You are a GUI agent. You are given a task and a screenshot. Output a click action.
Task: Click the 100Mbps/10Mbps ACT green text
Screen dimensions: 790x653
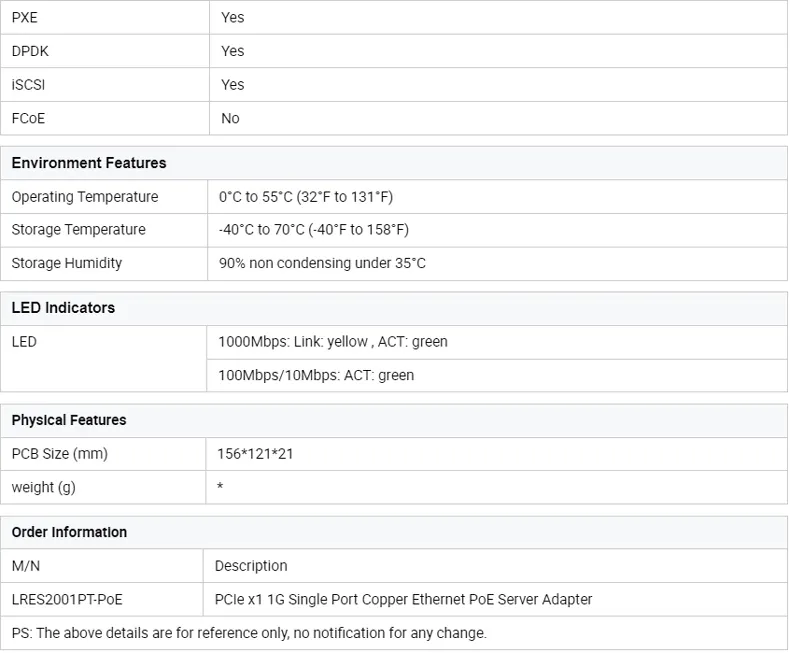316,375
